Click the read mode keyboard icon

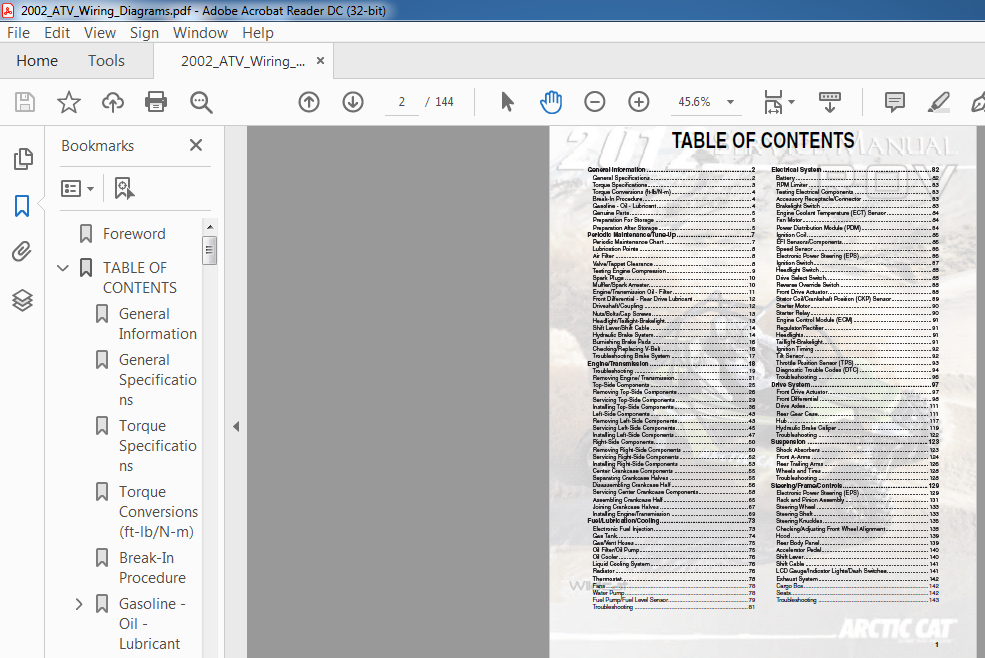pos(830,102)
